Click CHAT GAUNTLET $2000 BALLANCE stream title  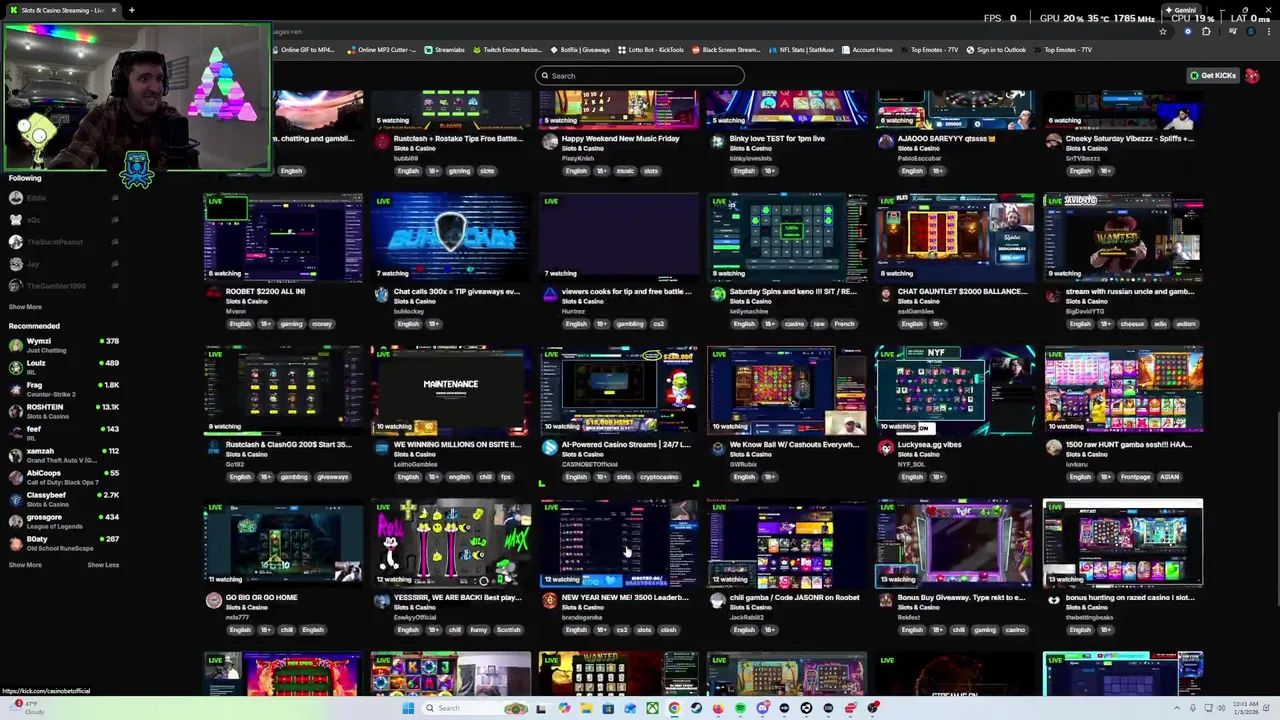(962, 292)
